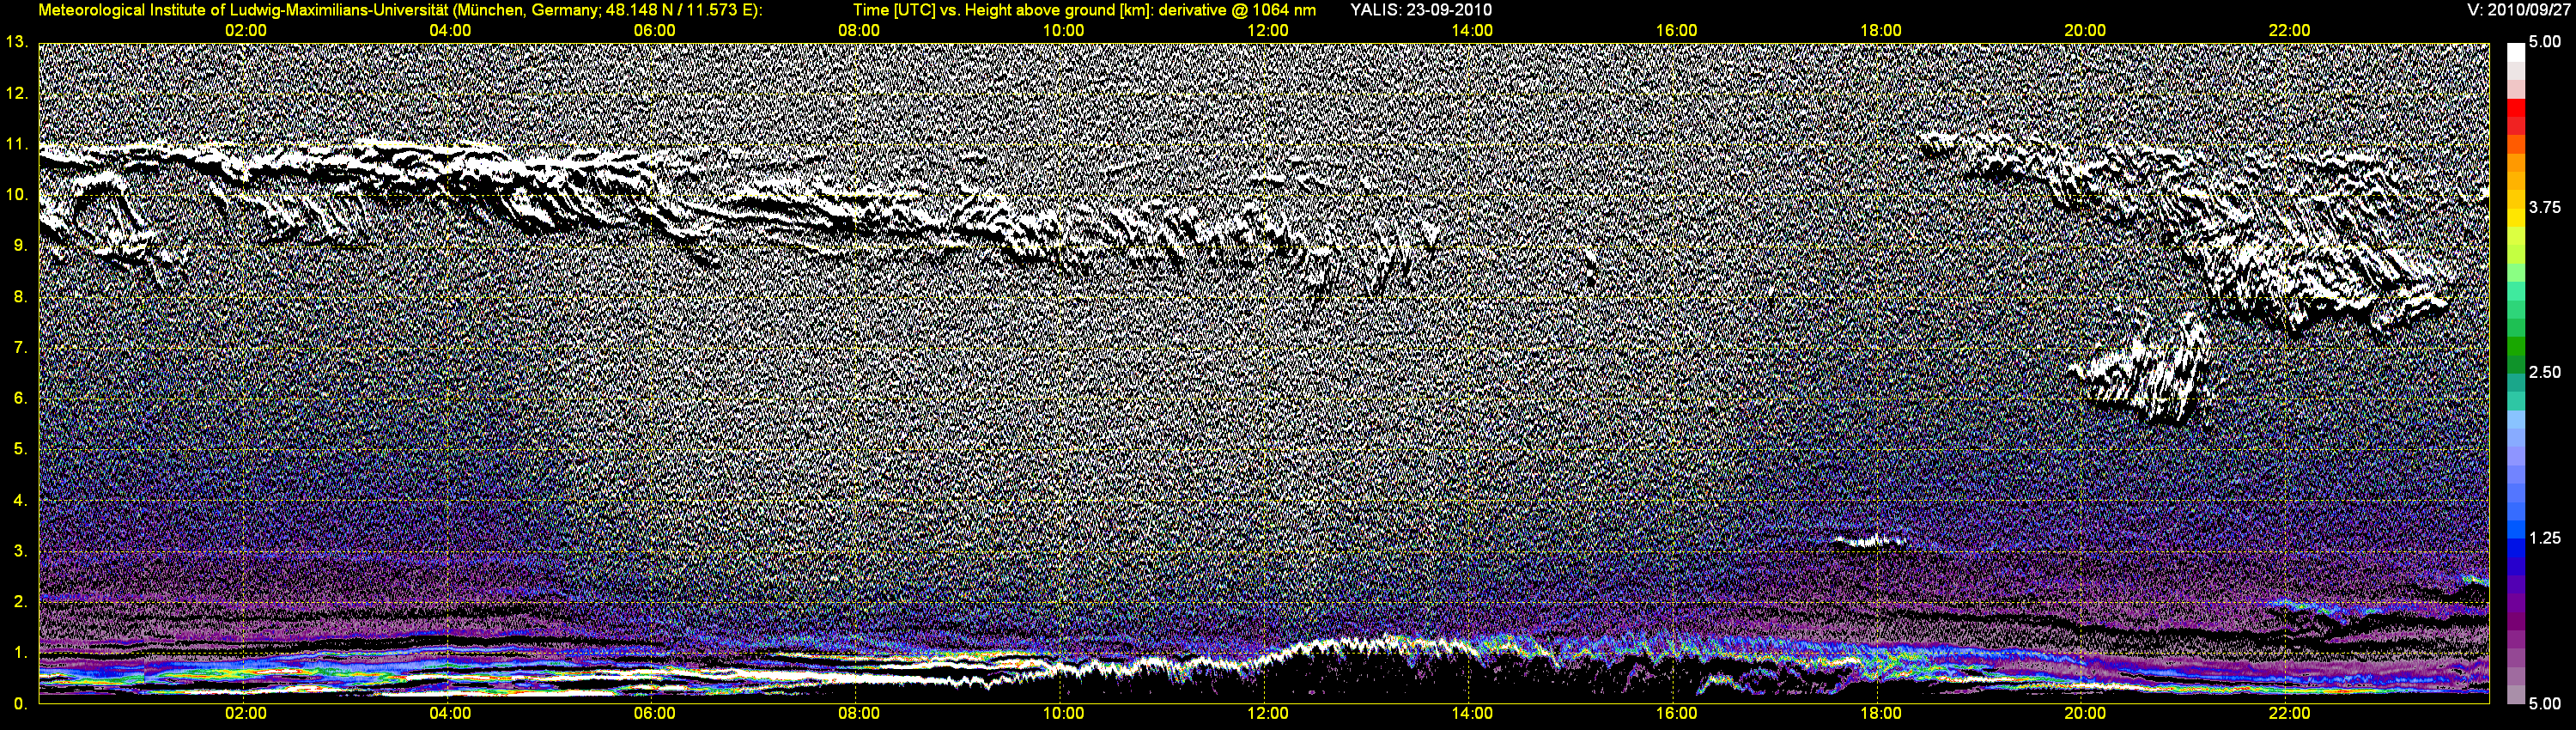Click the 16:00 label on the top time axis
2576x730 pixels.
(1676, 30)
